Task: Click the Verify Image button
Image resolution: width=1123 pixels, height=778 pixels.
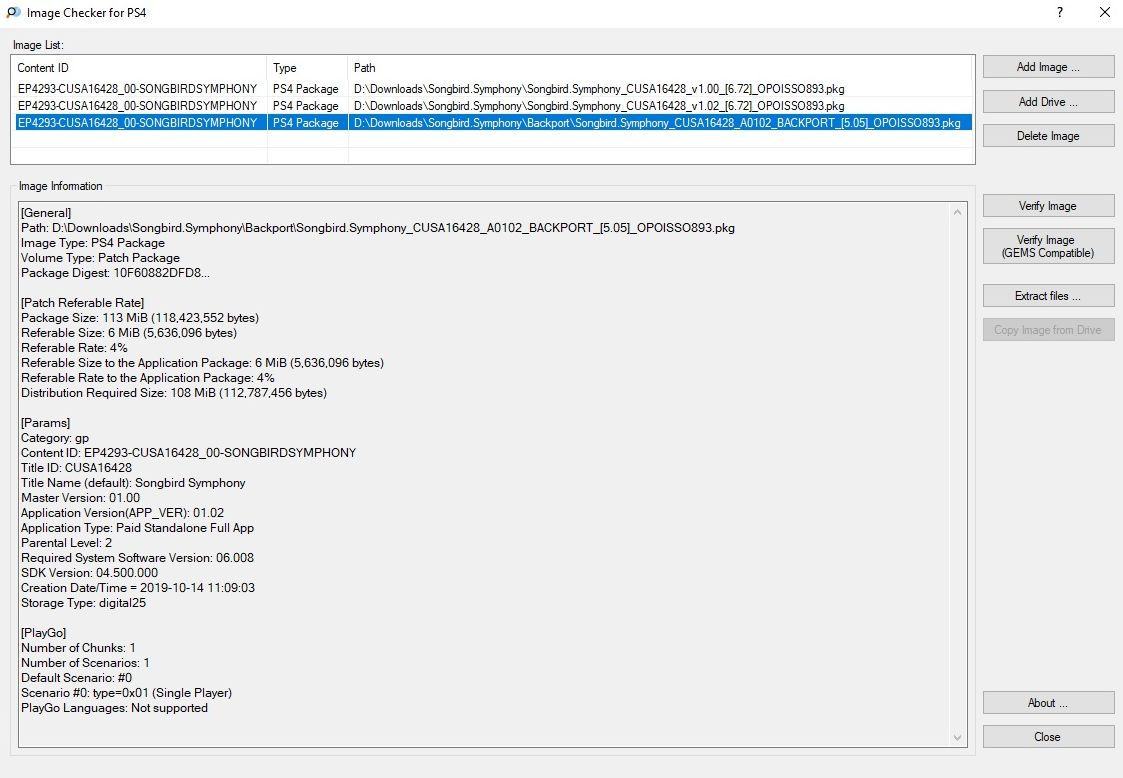Action: click(x=1048, y=206)
